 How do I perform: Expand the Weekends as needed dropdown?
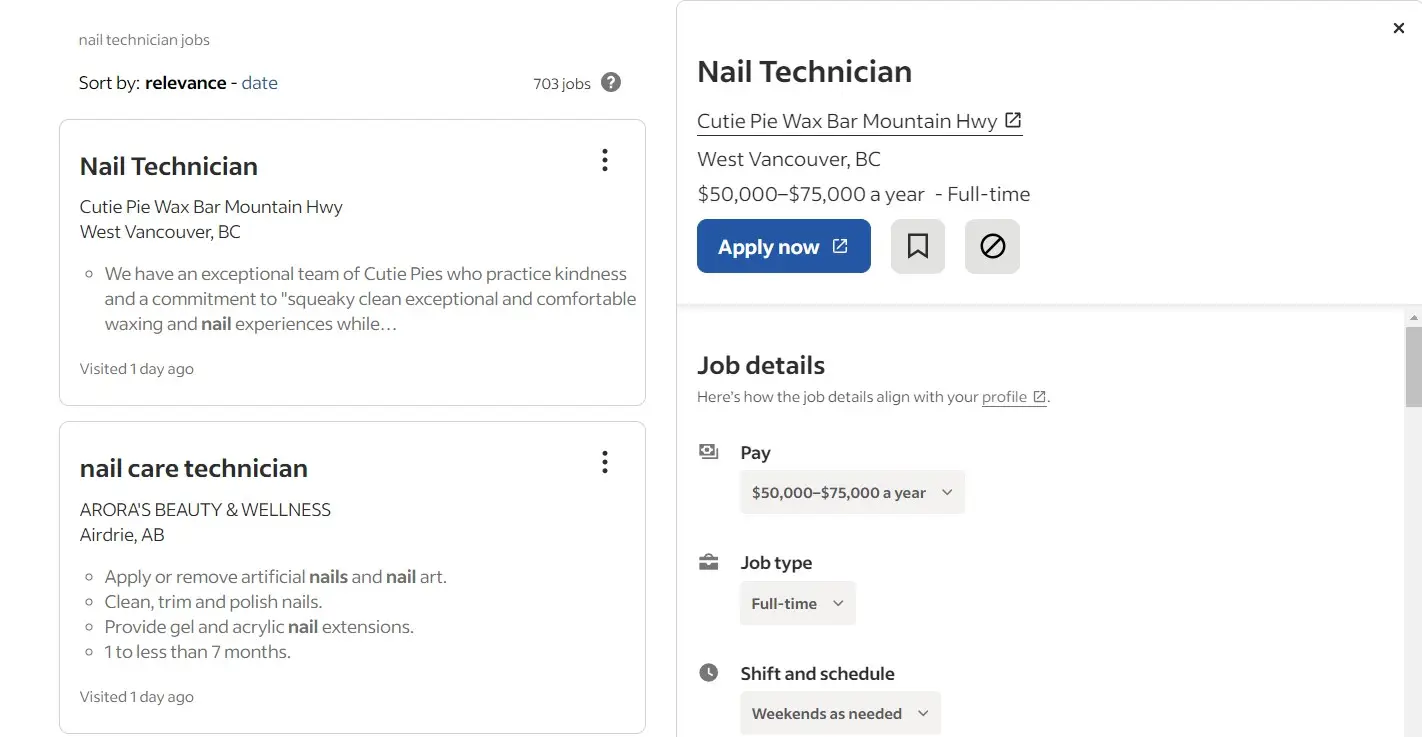(840, 713)
